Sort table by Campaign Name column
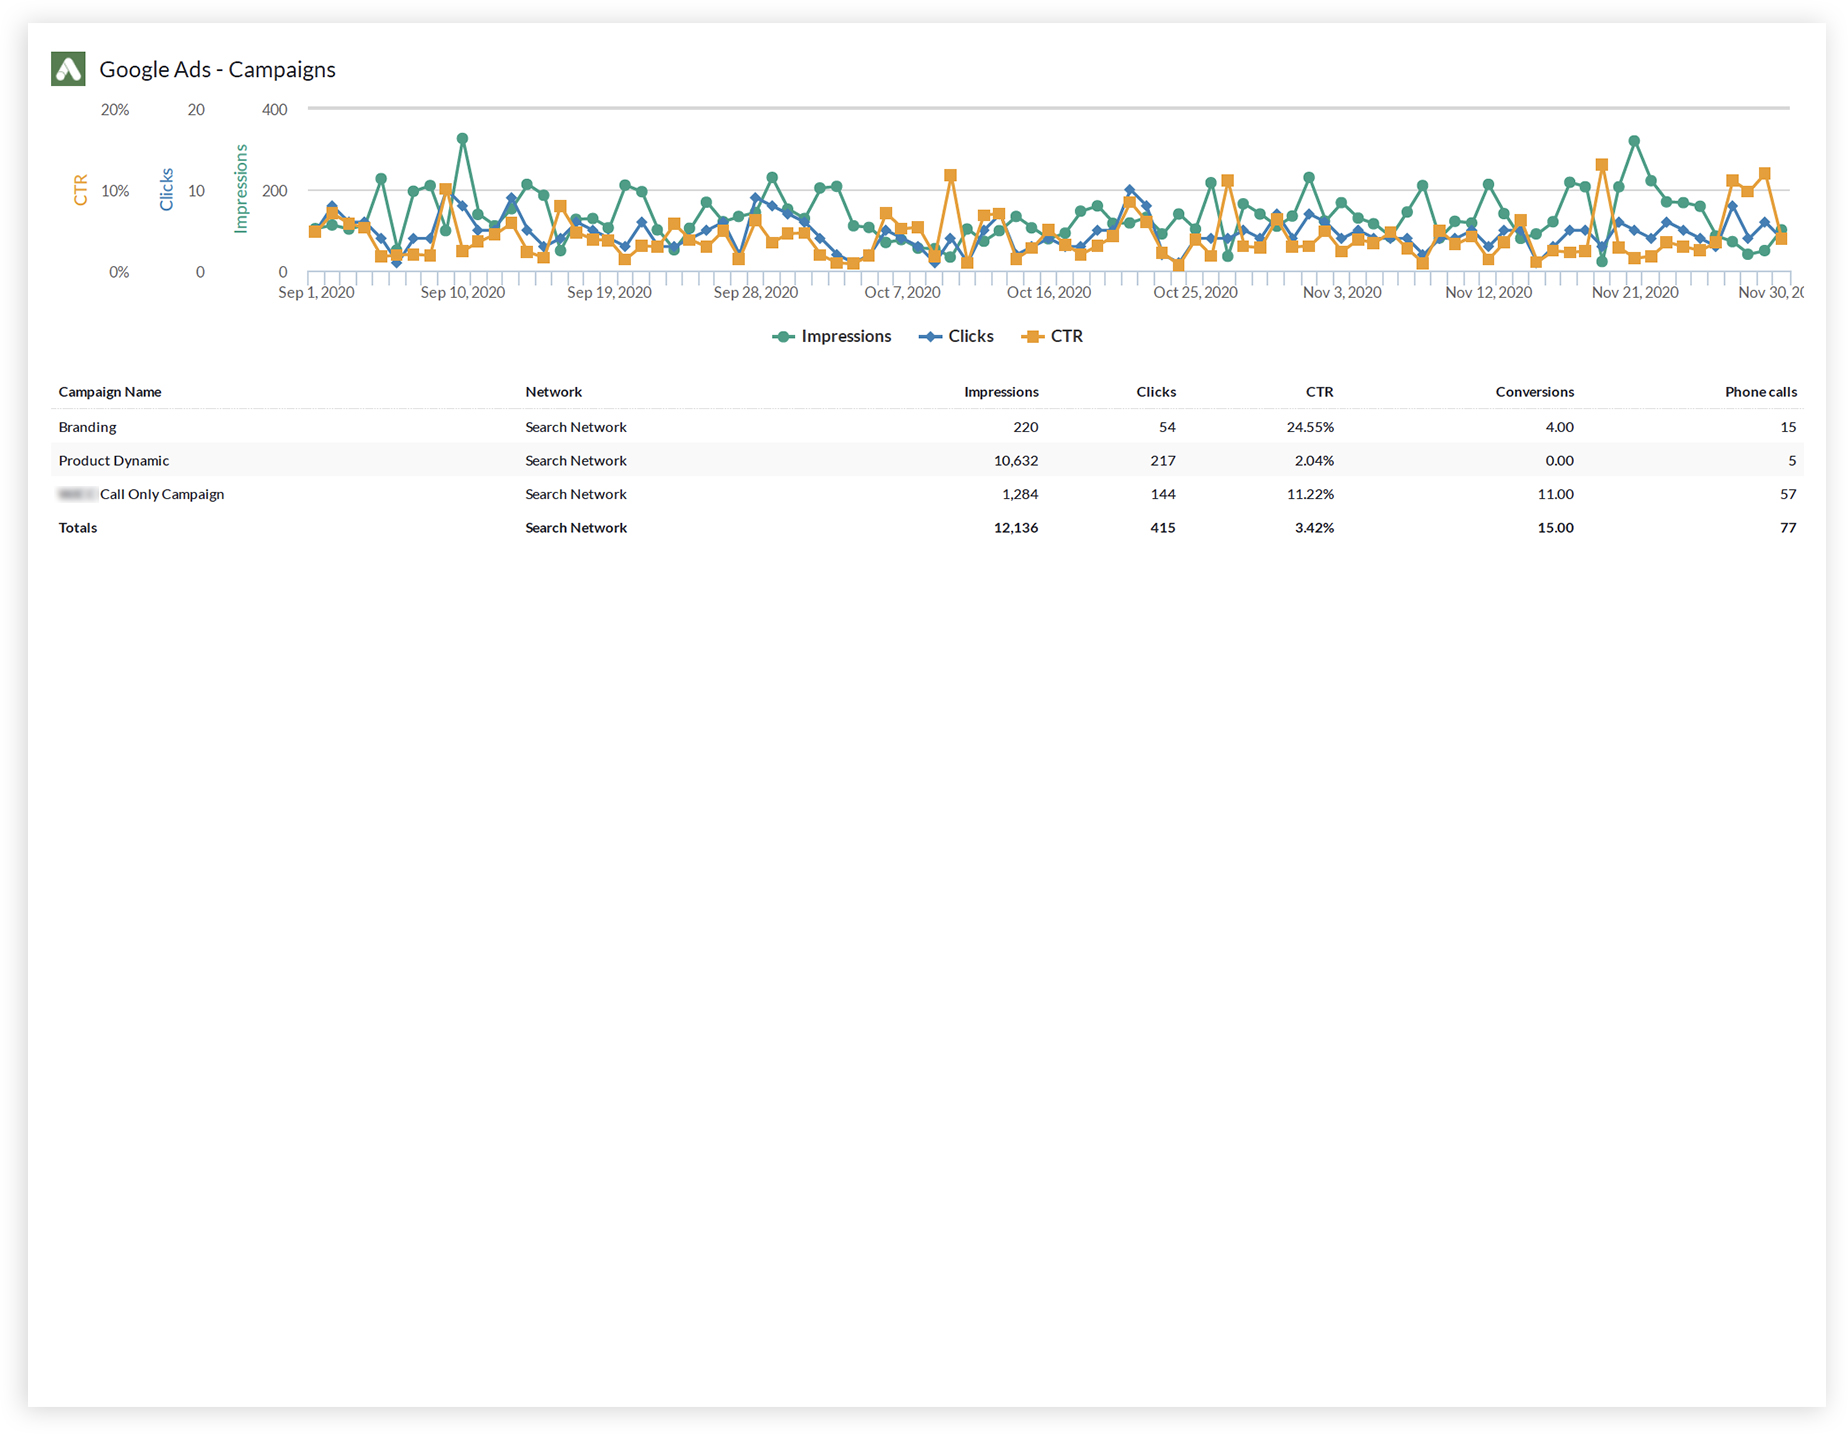Viewport: 1848px width, 1434px height. point(110,392)
